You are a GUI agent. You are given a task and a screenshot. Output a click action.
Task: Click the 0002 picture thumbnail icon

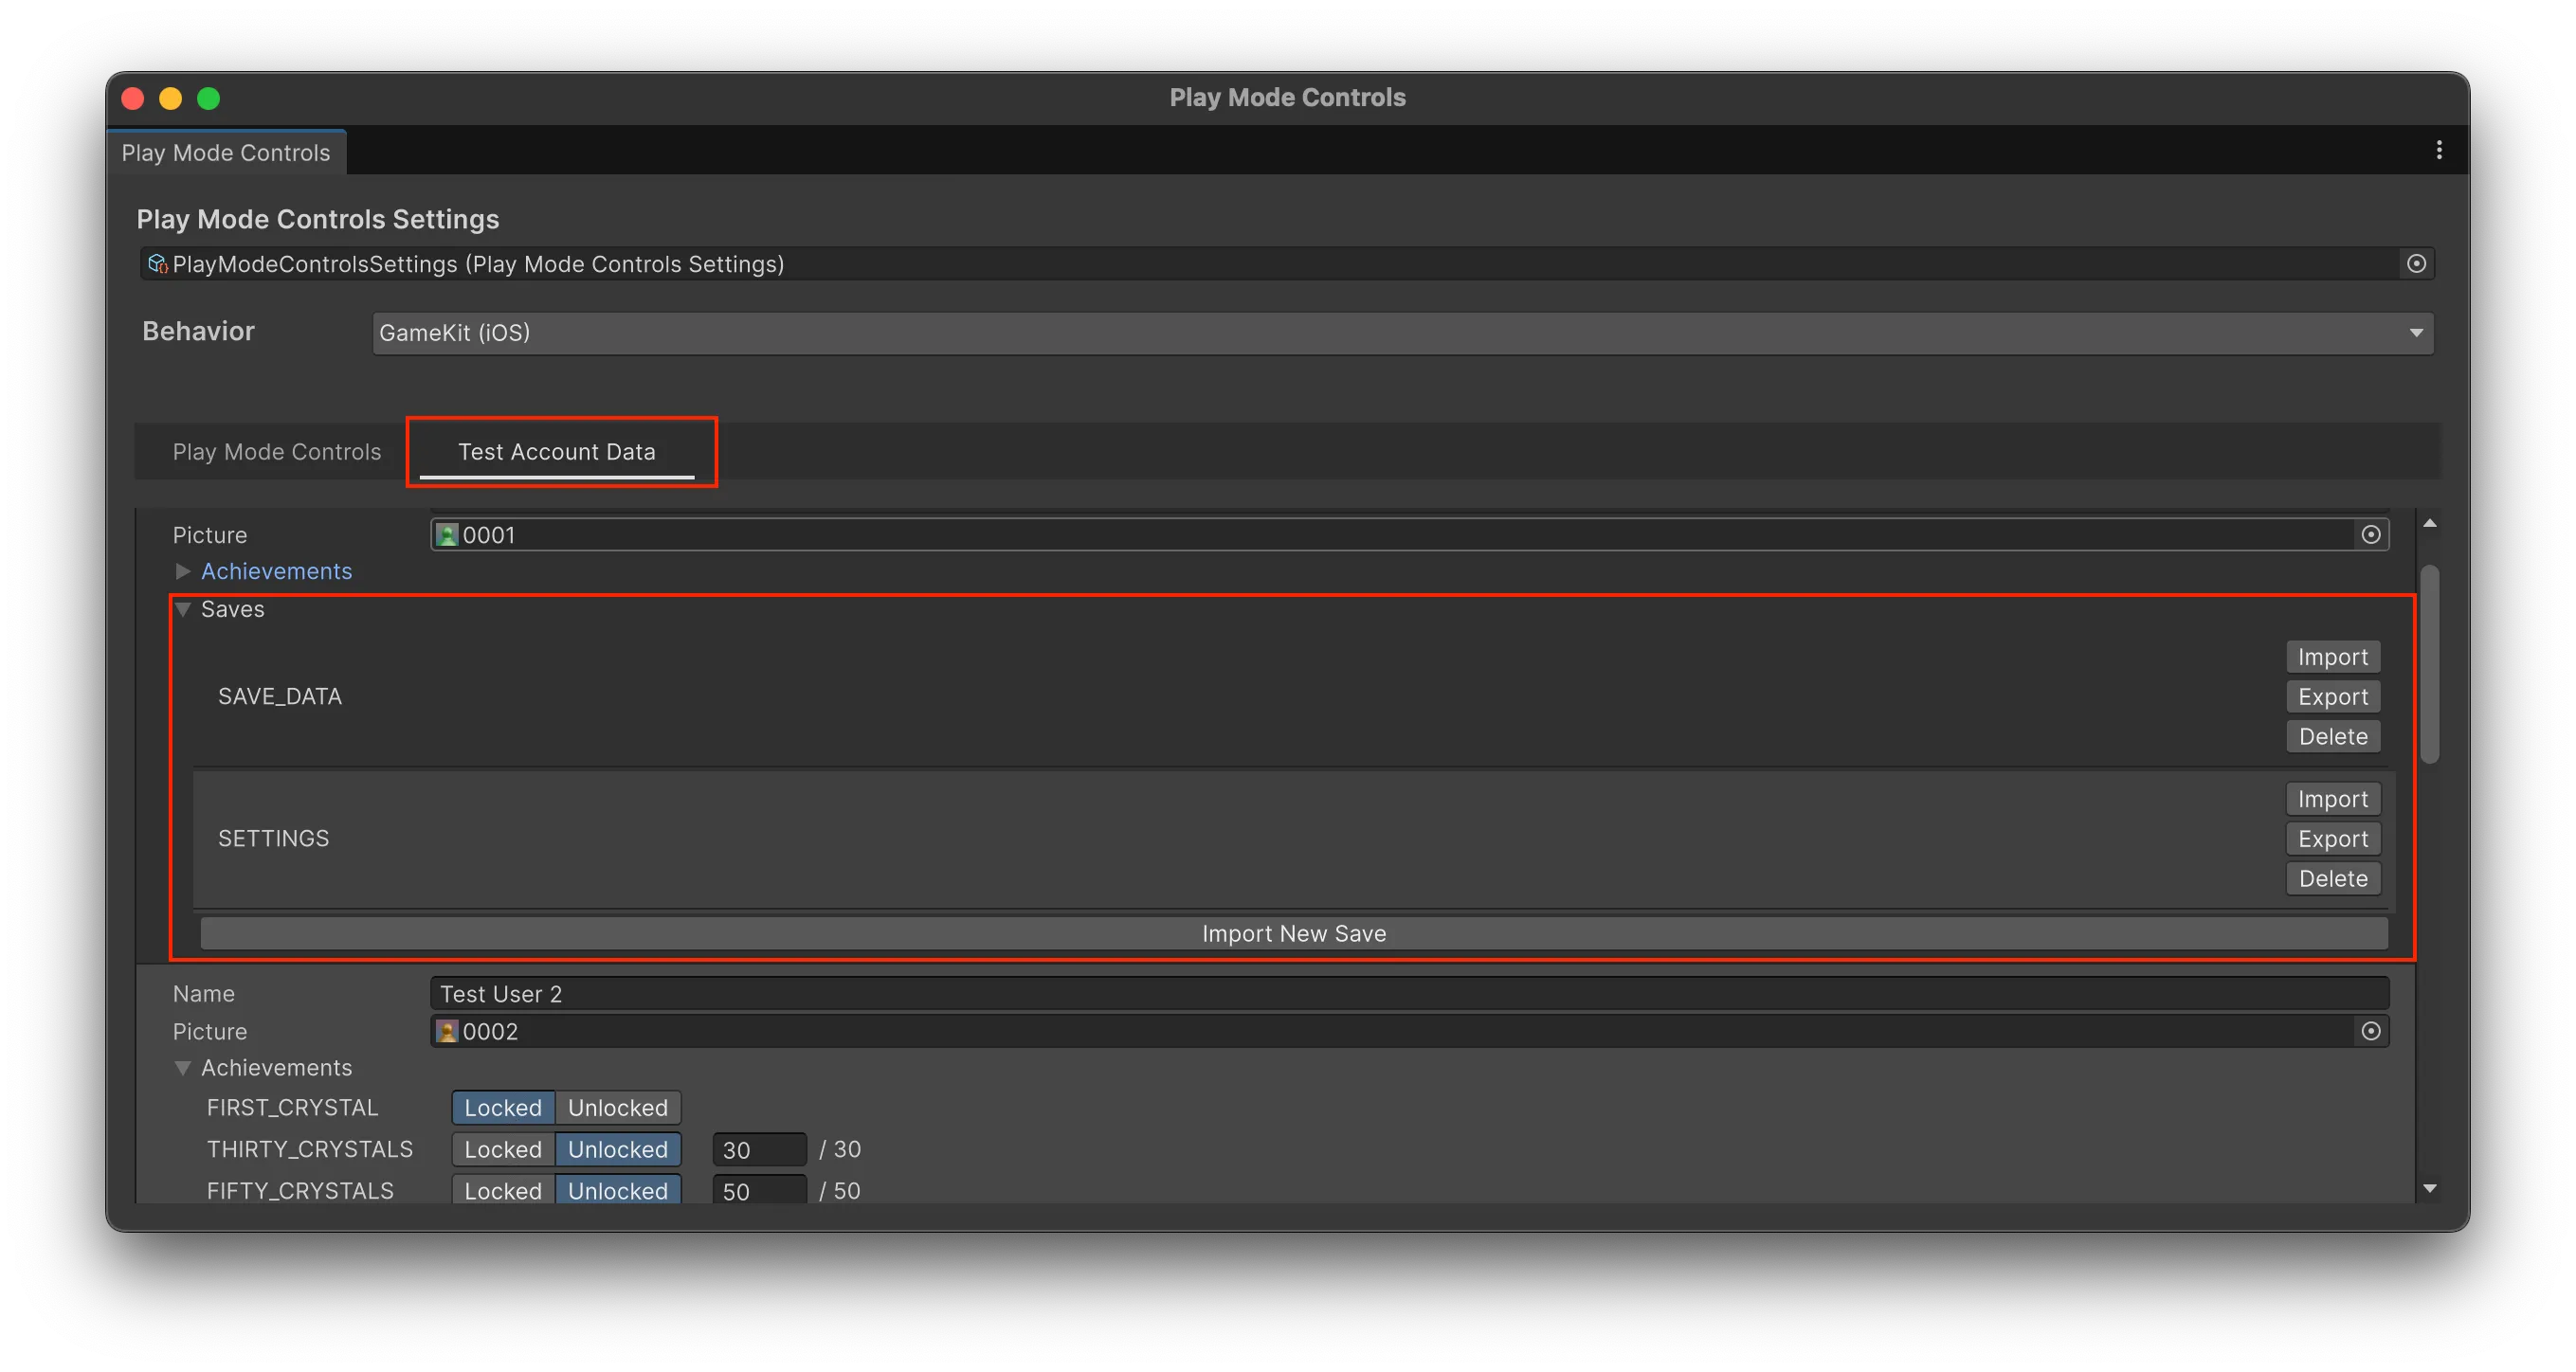447,1031
